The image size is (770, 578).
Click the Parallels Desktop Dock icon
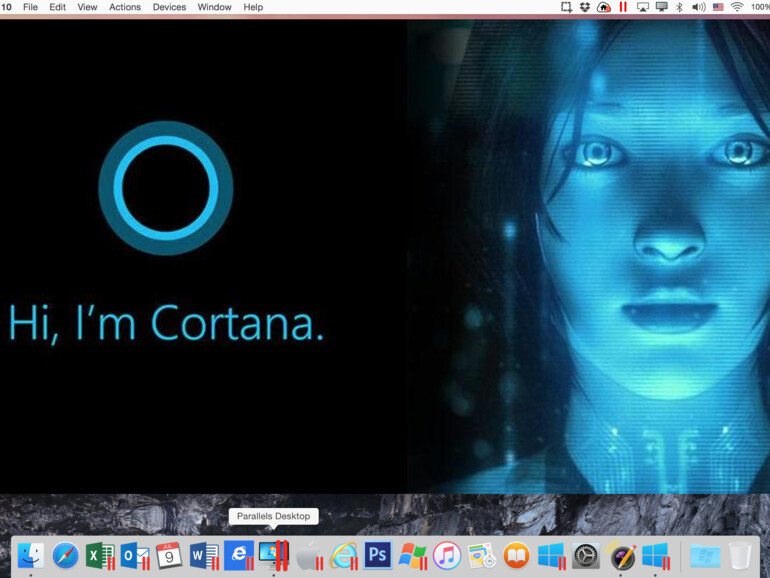coord(274,555)
